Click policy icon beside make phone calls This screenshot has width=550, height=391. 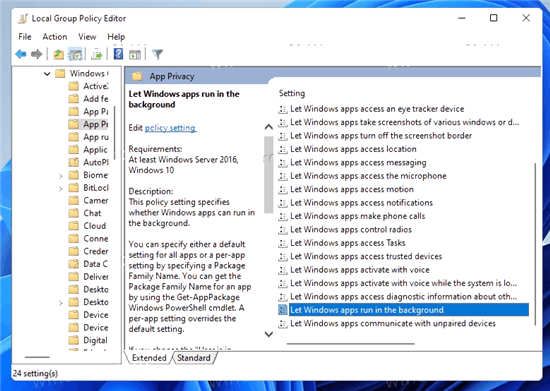click(x=283, y=216)
